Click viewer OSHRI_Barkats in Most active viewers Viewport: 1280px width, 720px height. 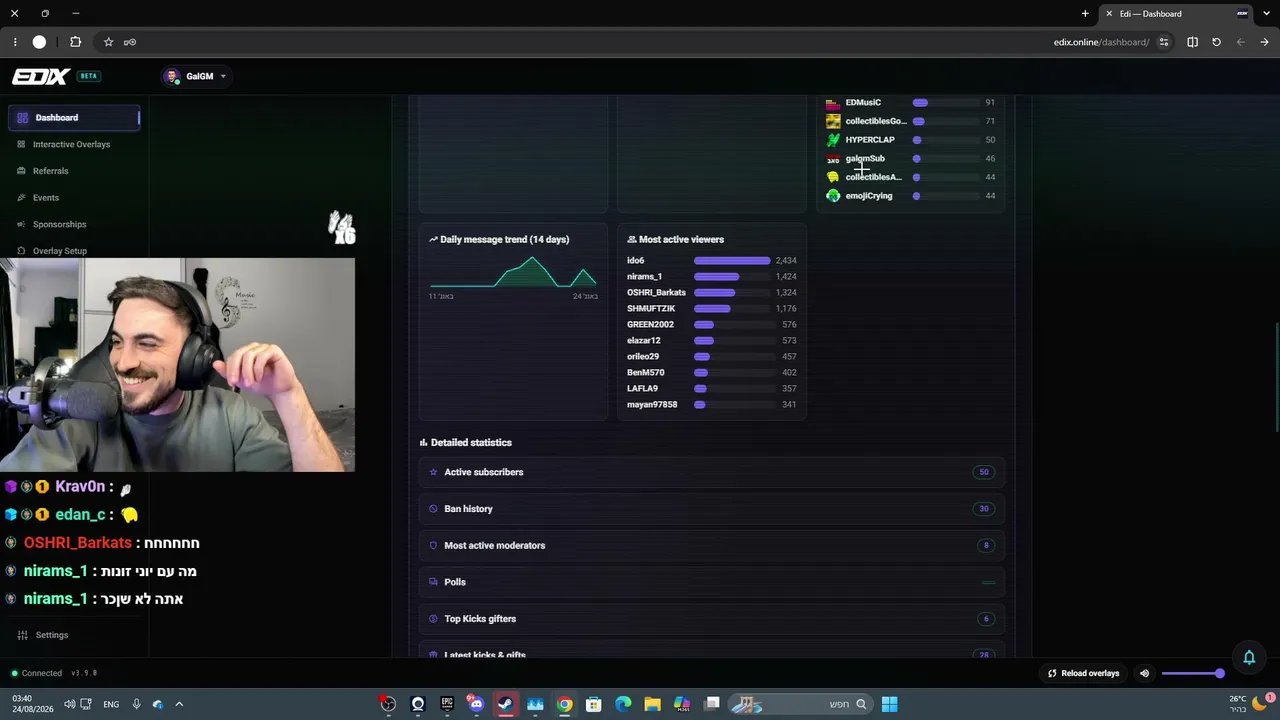(656, 293)
